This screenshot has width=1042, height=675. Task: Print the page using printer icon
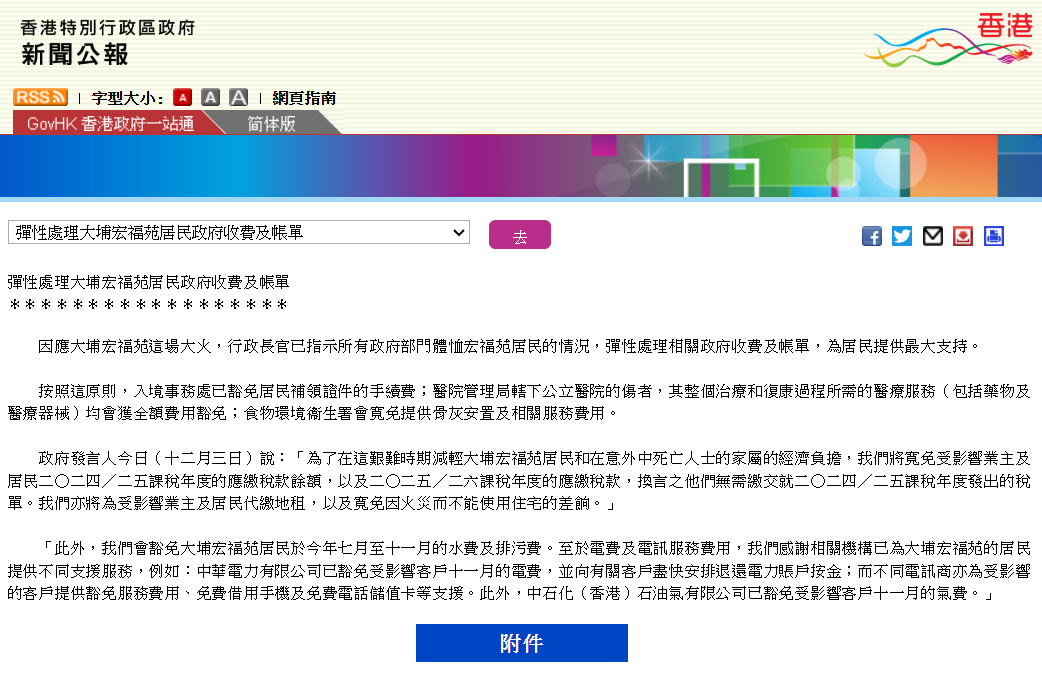point(993,236)
